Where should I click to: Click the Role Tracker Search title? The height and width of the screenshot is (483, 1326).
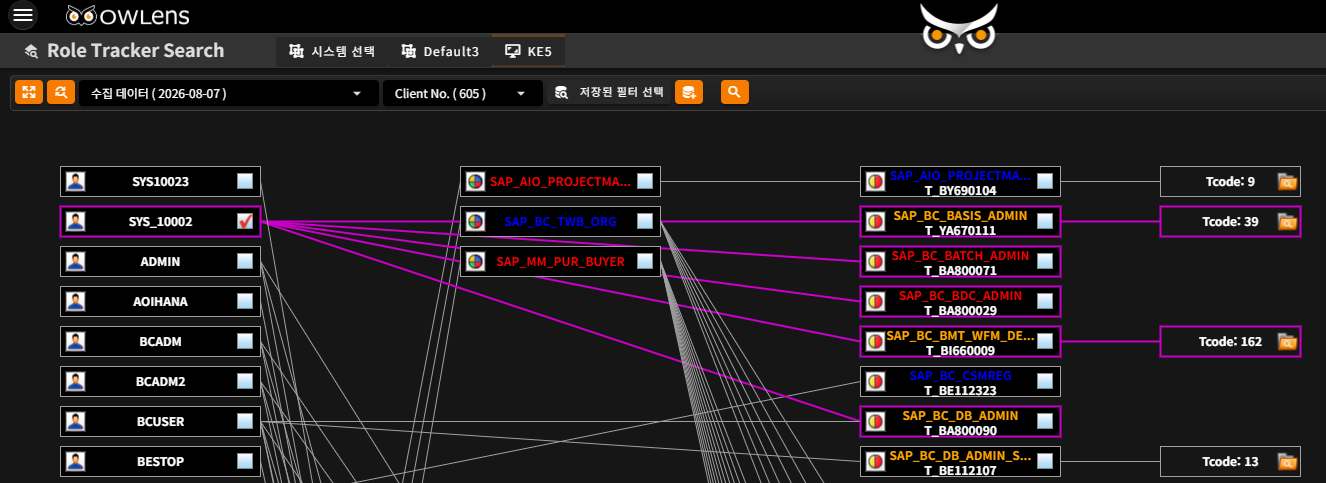pos(135,50)
